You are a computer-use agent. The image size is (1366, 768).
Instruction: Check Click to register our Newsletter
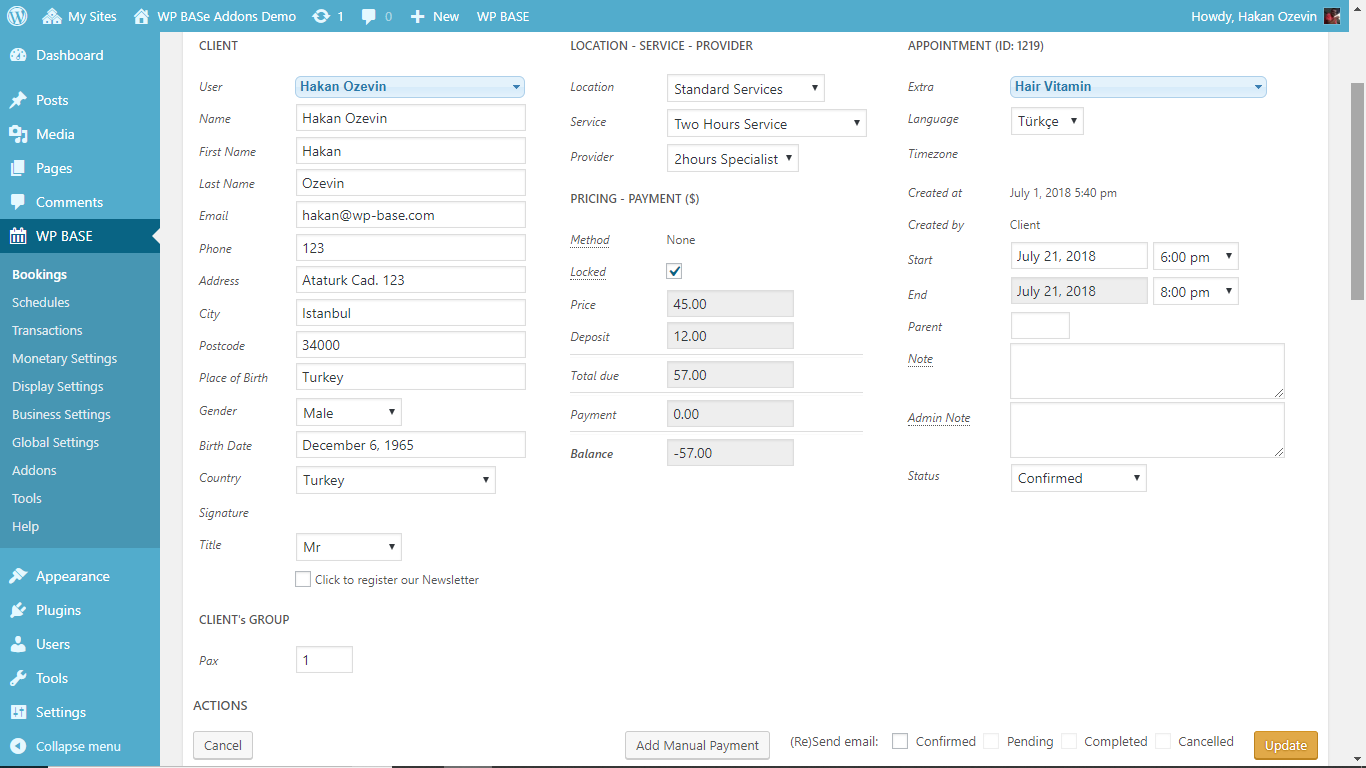[303, 579]
